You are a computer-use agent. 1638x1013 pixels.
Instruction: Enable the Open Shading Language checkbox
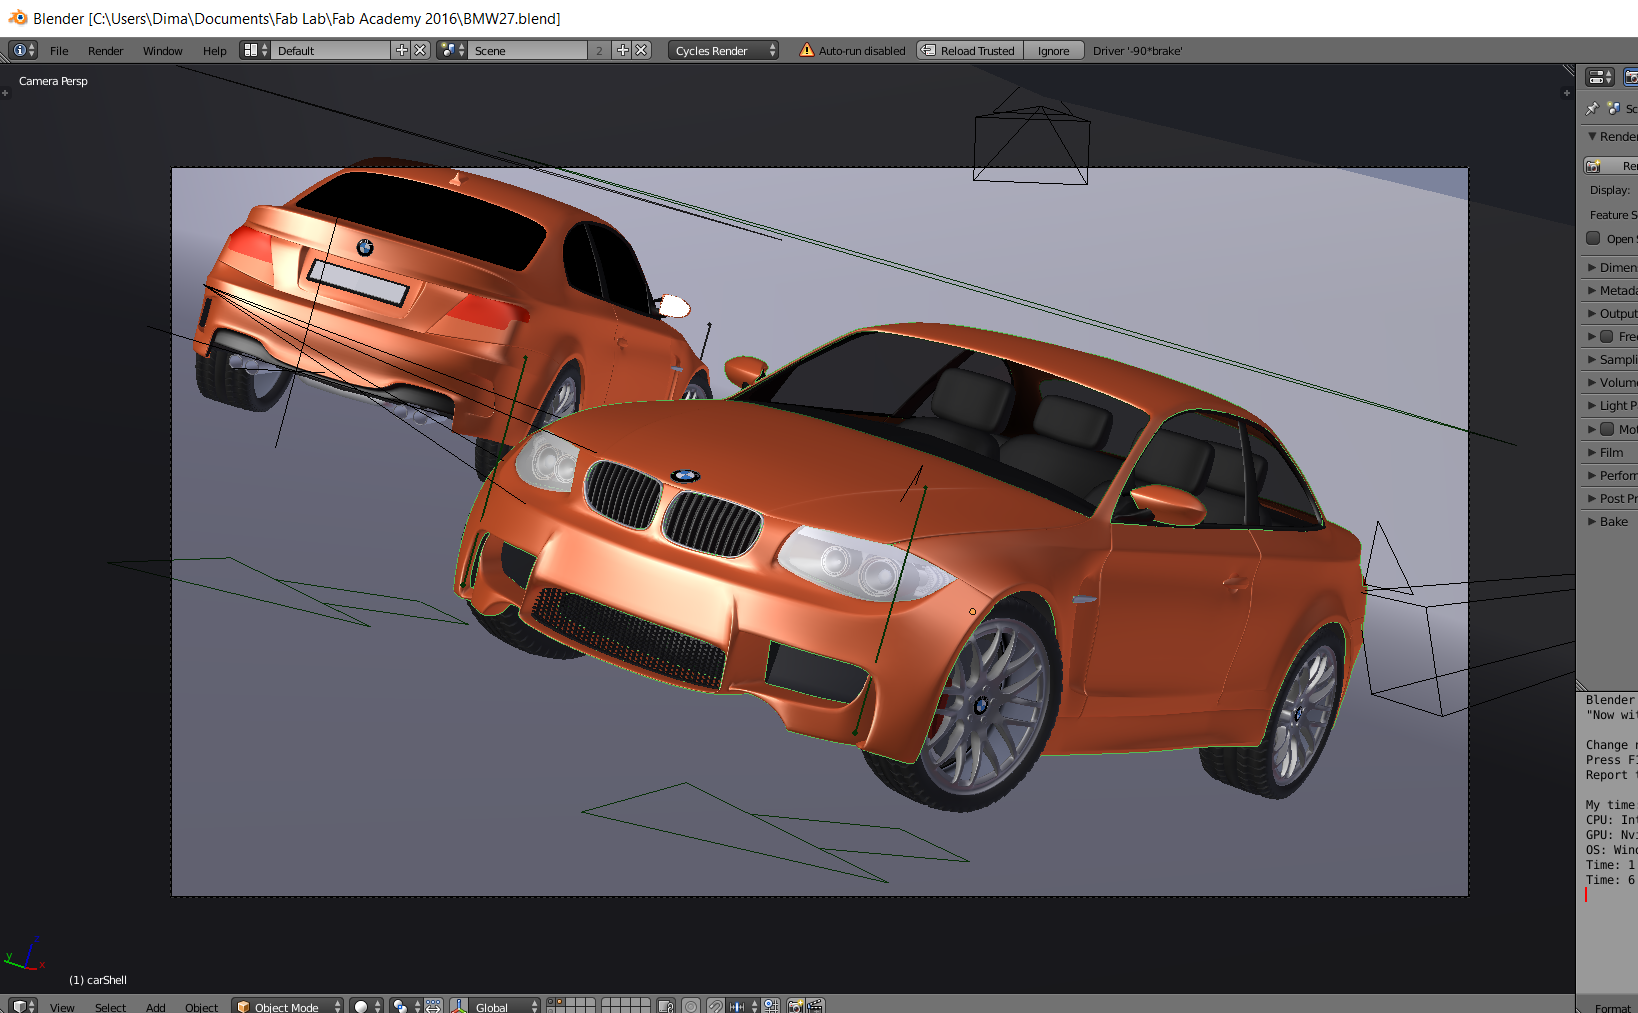pos(1593,238)
